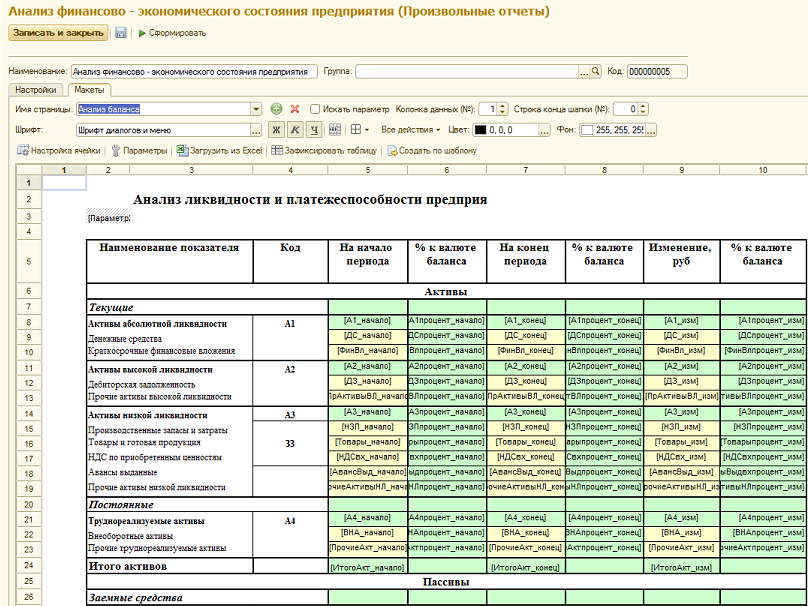
Task: Click the [ИтогоАкт_начало] cell
Action: [367, 568]
